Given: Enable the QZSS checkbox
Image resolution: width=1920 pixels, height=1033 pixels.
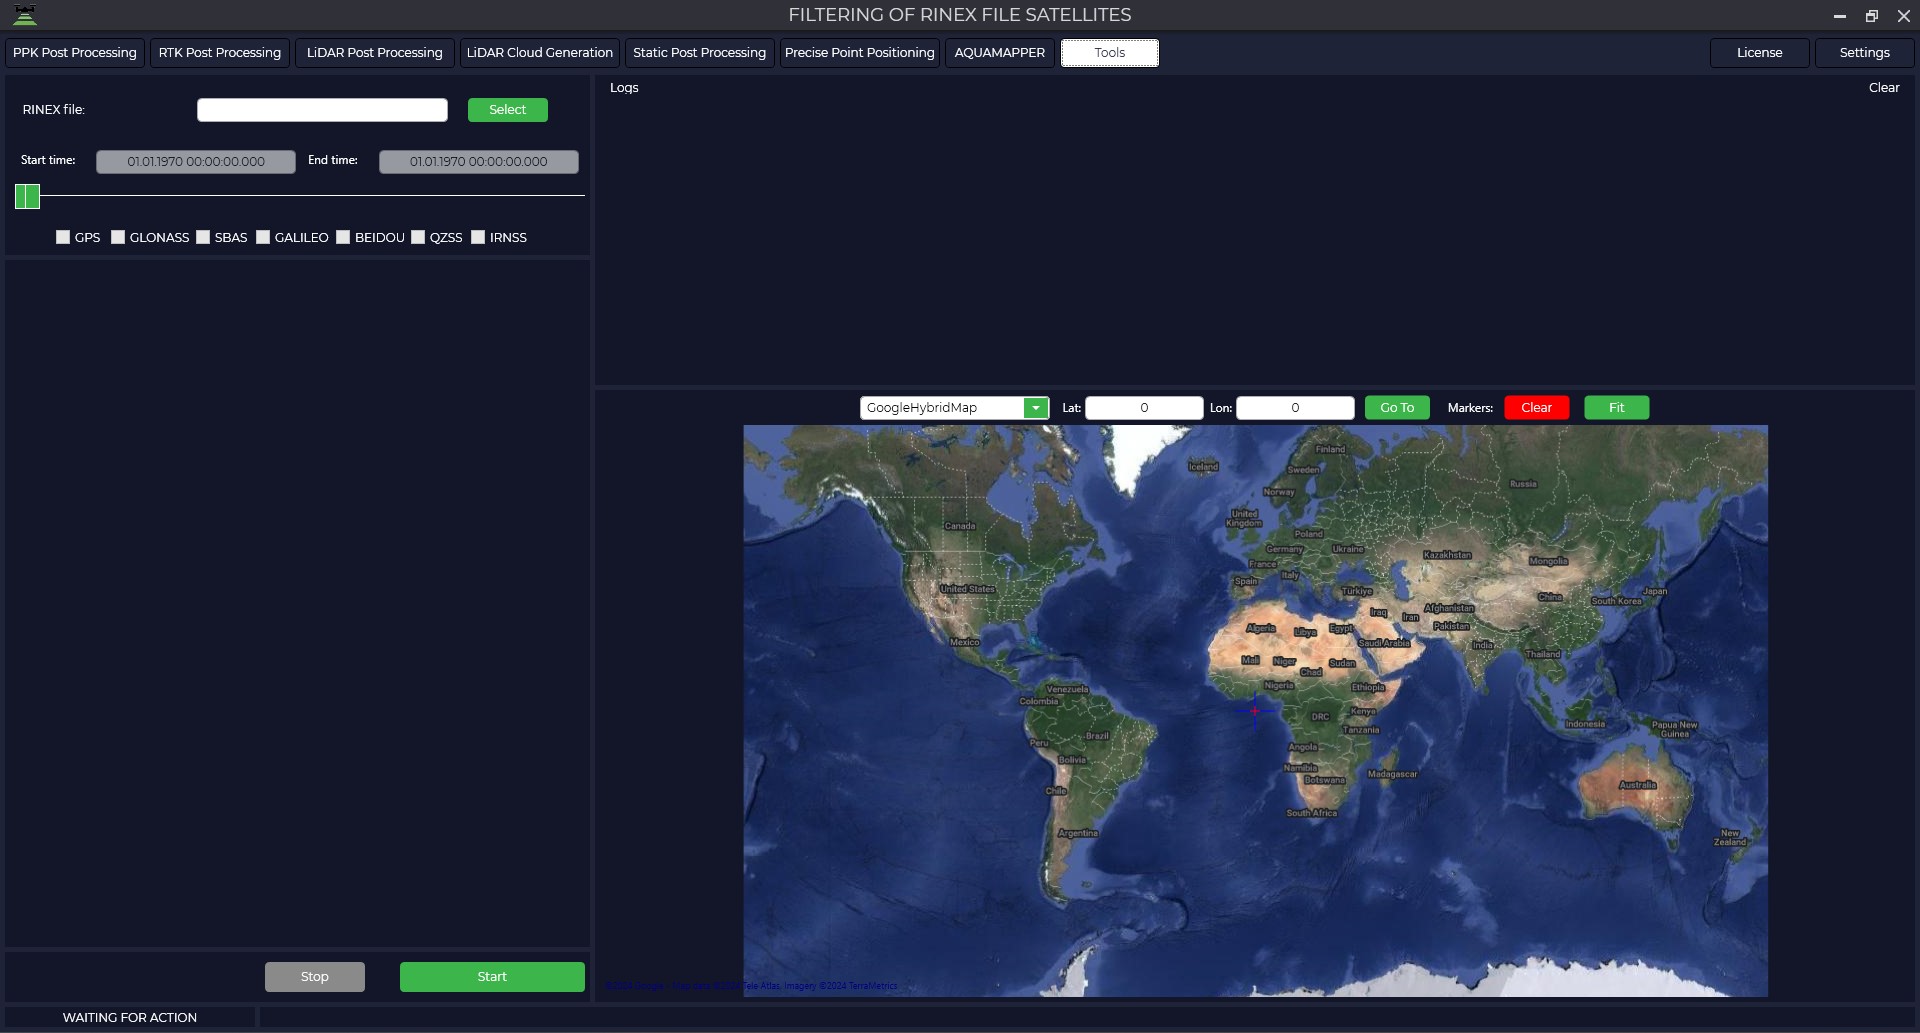Looking at the screenshot, I should [418, 237].
